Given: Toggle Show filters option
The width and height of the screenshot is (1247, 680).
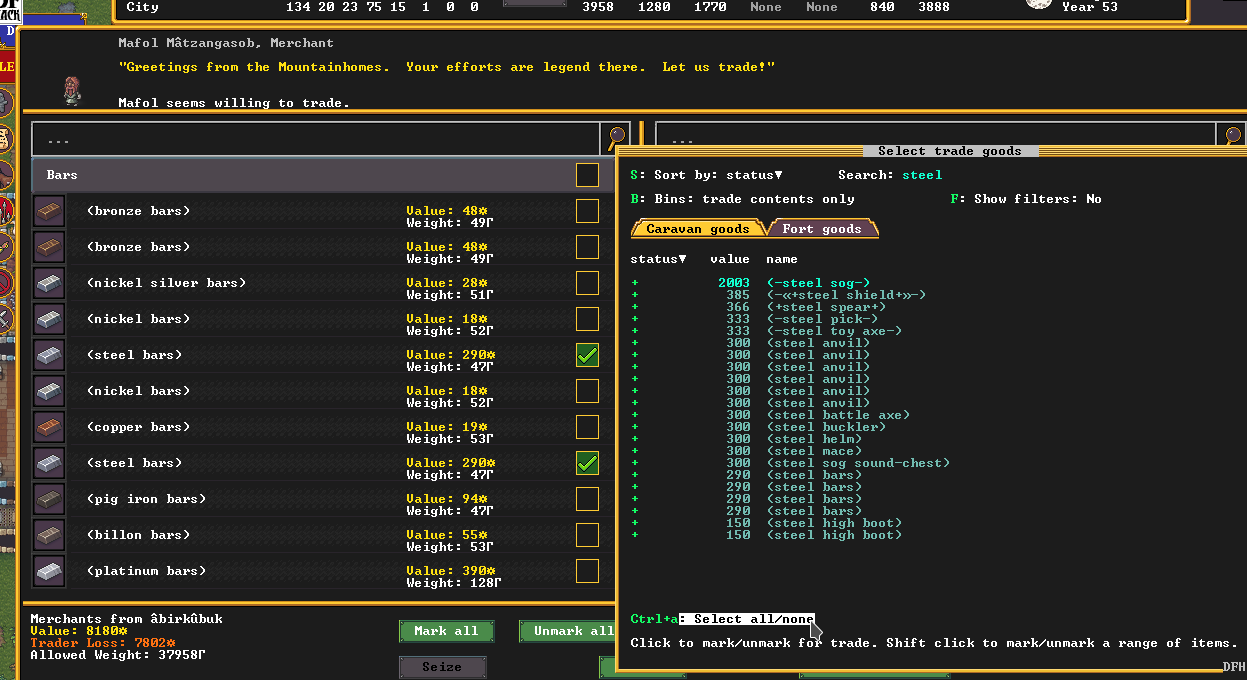Looking at the screenshot, I should coord(1025,199).
